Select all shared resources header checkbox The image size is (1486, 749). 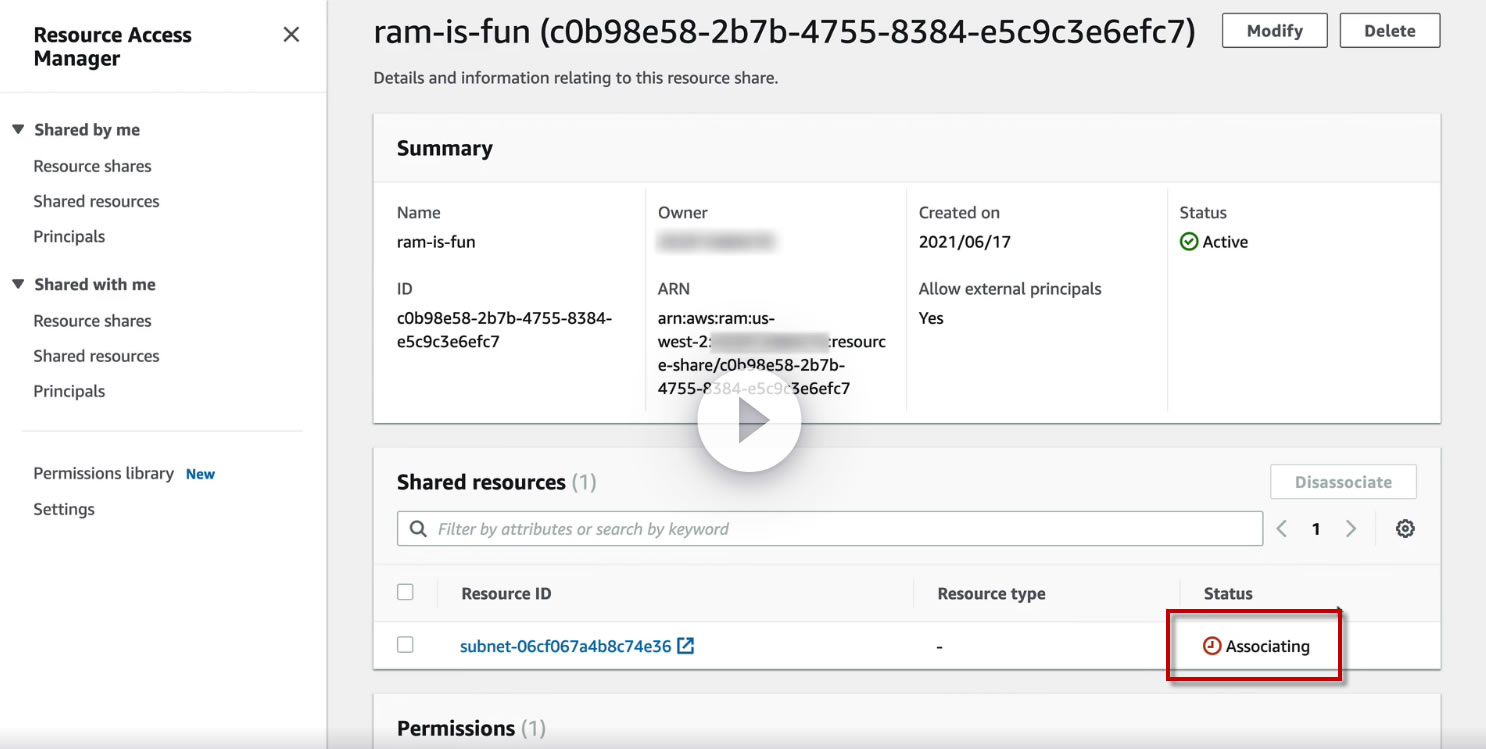pyautogui.click(x=405, y=592)
